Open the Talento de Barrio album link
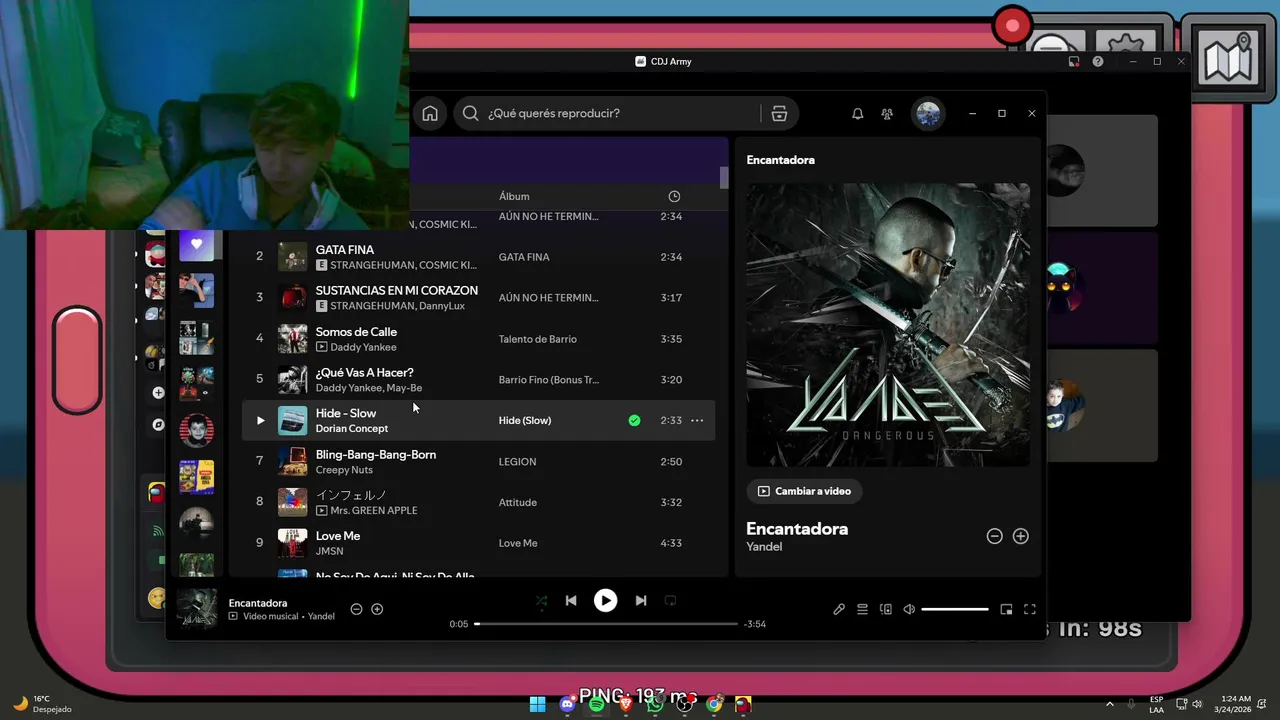1280x720 pixels. coord(538,339)
